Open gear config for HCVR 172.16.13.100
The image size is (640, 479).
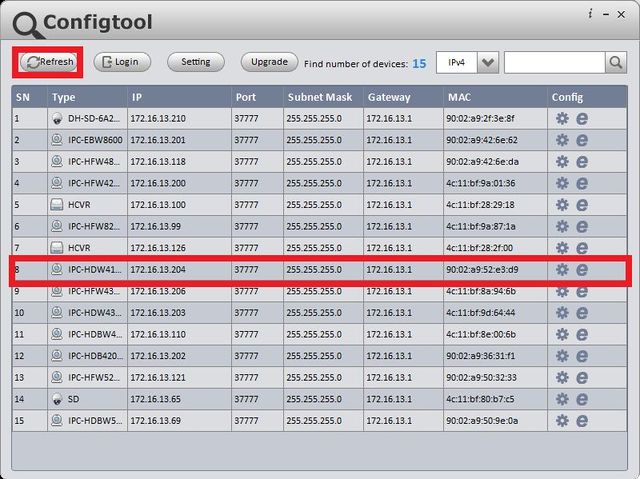pyautogui.click(x=562, y=205)
